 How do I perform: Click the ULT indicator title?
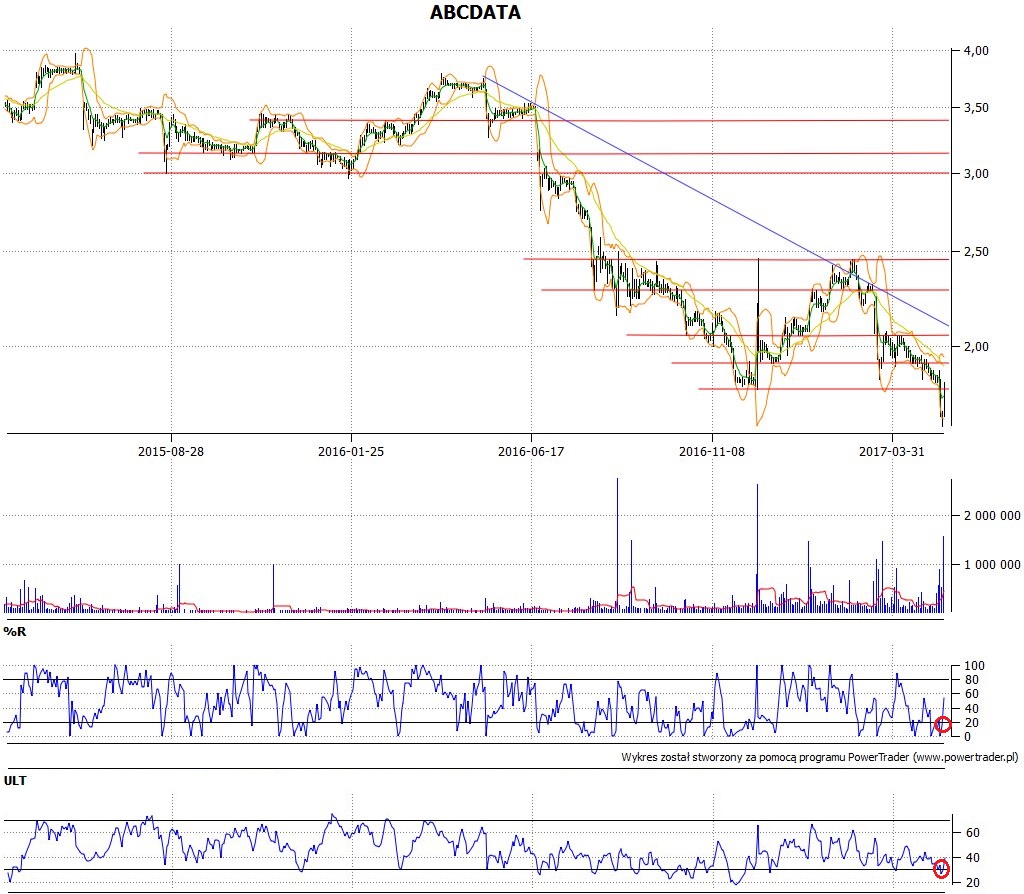(x=15, y=780)
